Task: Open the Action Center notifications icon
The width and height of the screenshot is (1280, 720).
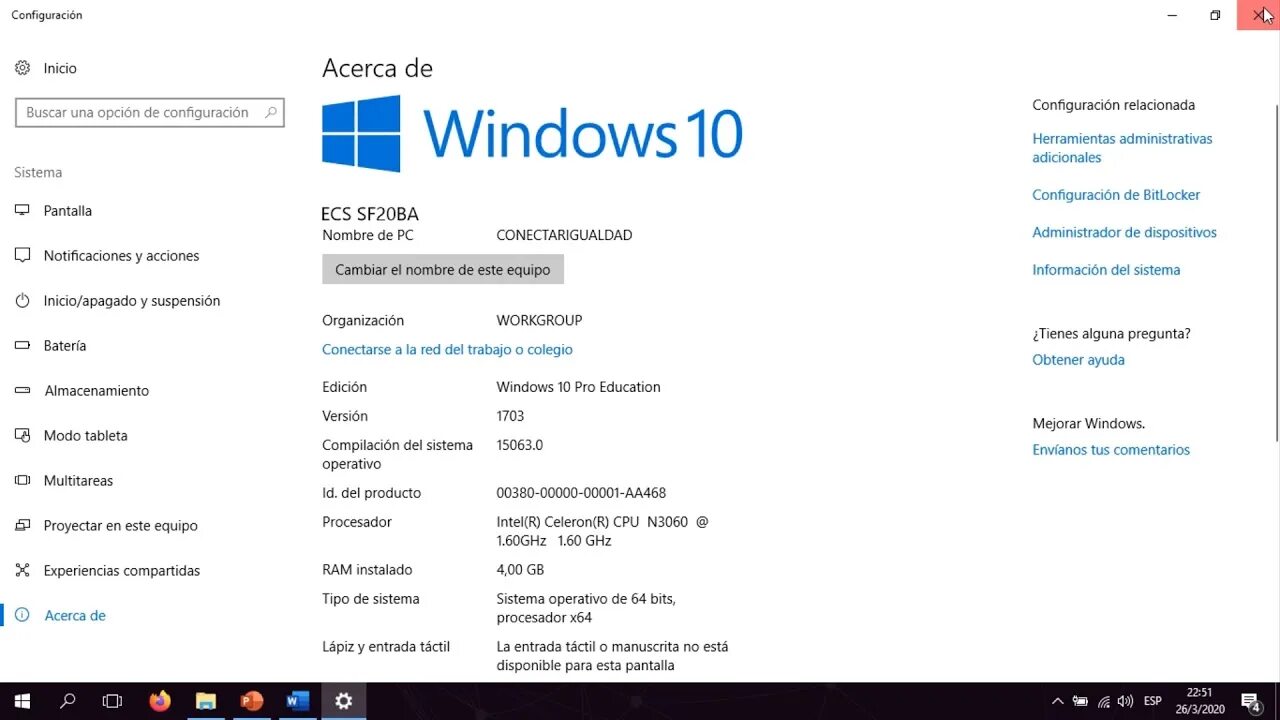Action: [x=1250, y=701]
